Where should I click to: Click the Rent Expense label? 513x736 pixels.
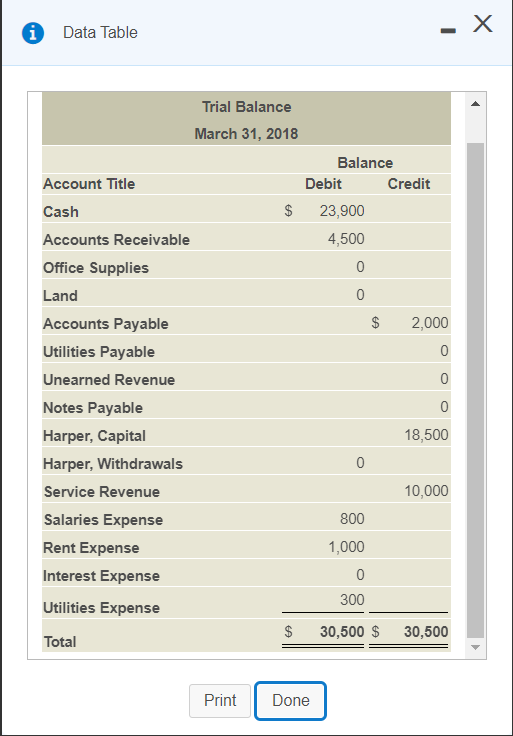click(x=91, y=548)
